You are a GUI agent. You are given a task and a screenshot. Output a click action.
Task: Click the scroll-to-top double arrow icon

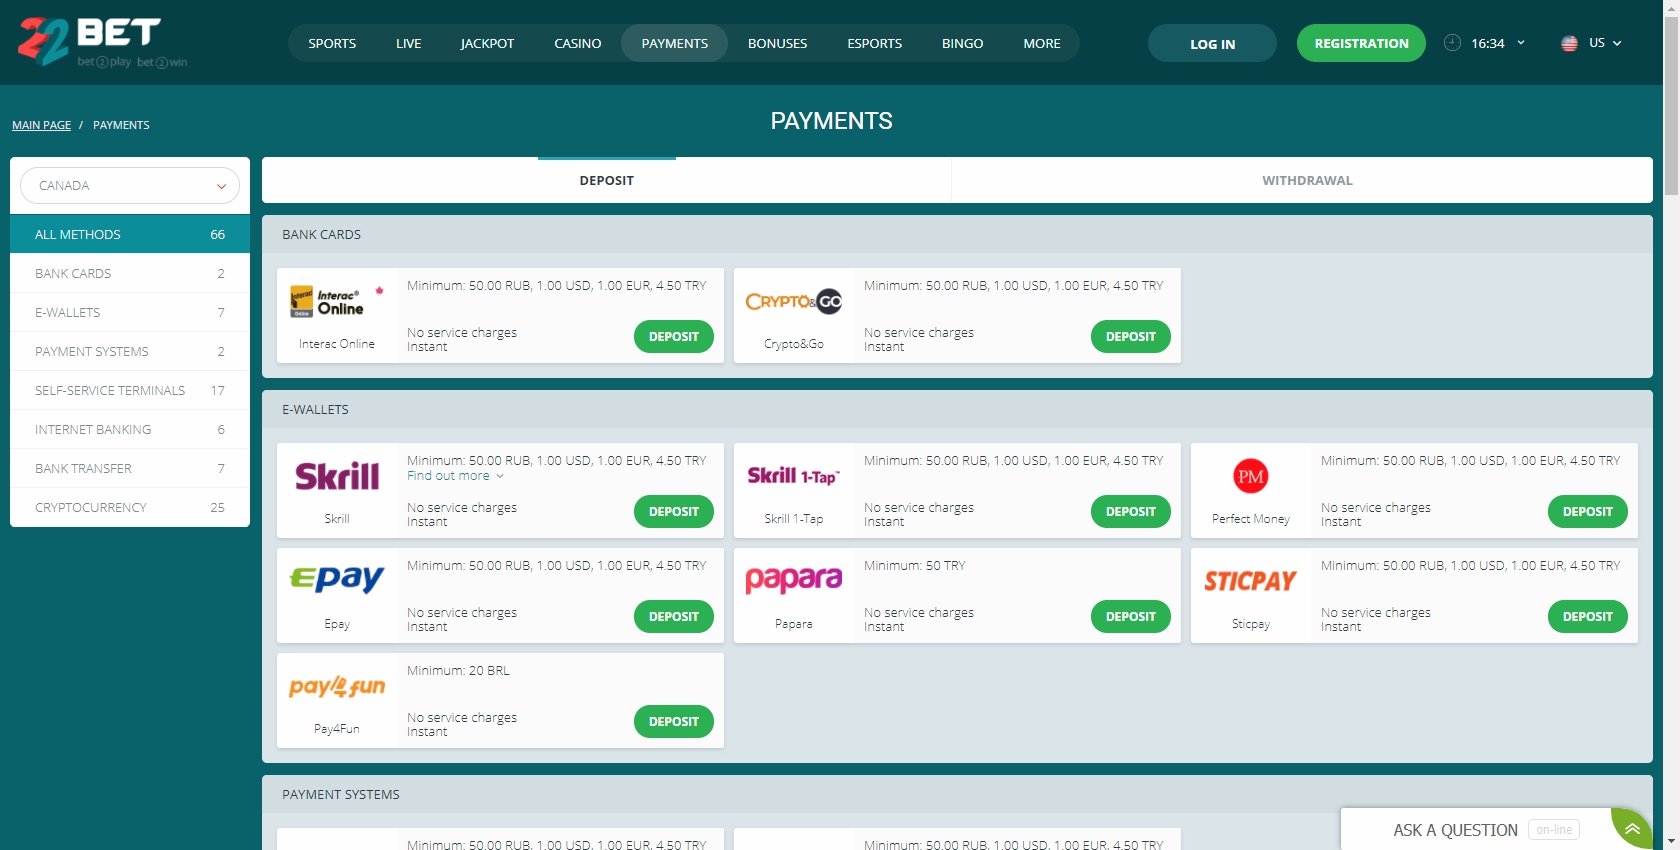click(1632, 829)
